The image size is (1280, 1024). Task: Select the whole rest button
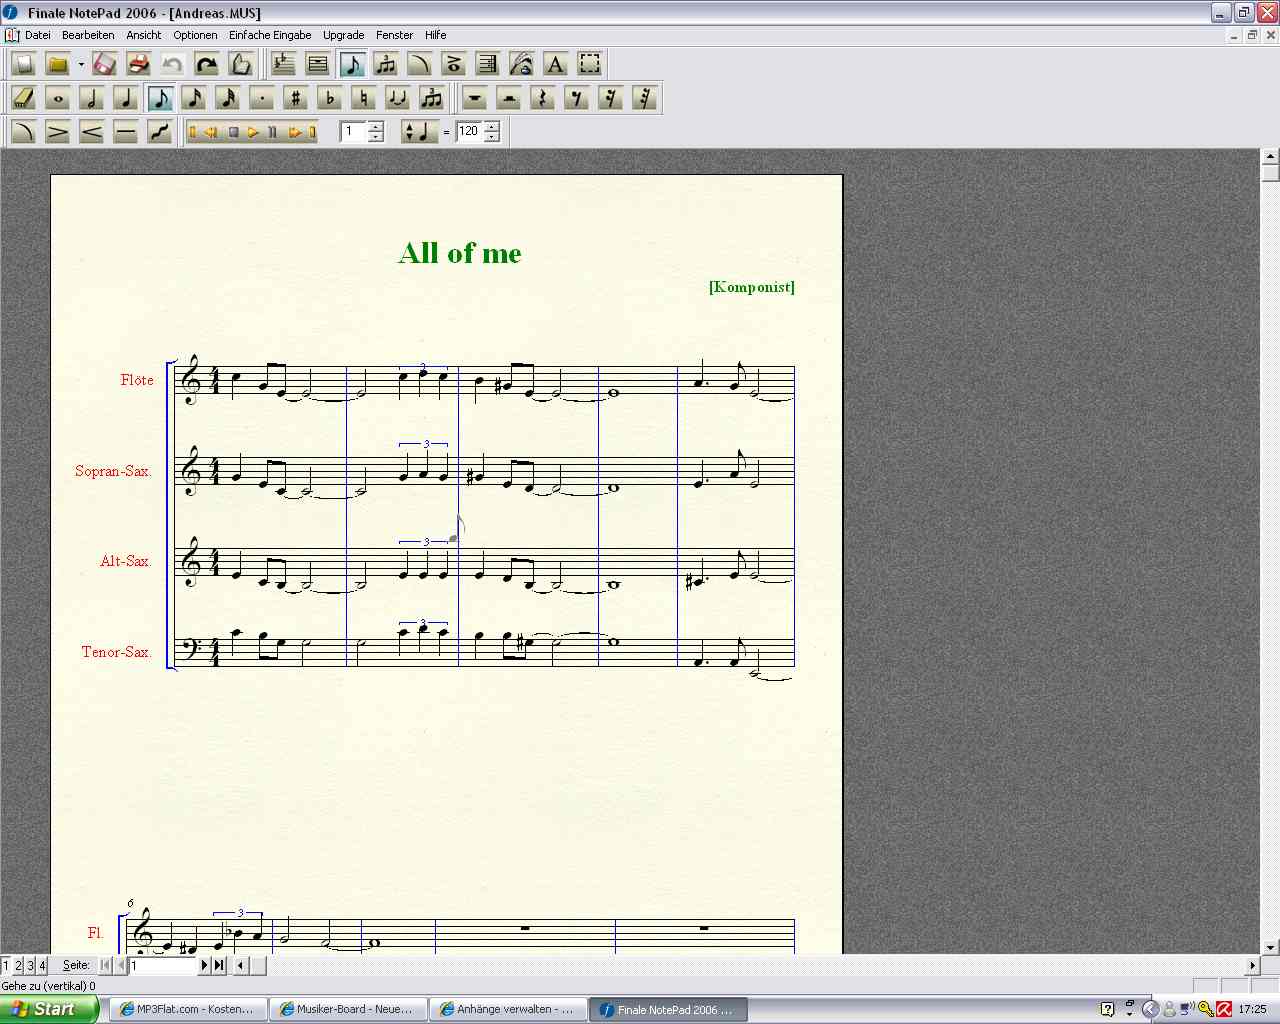point(475,98)
